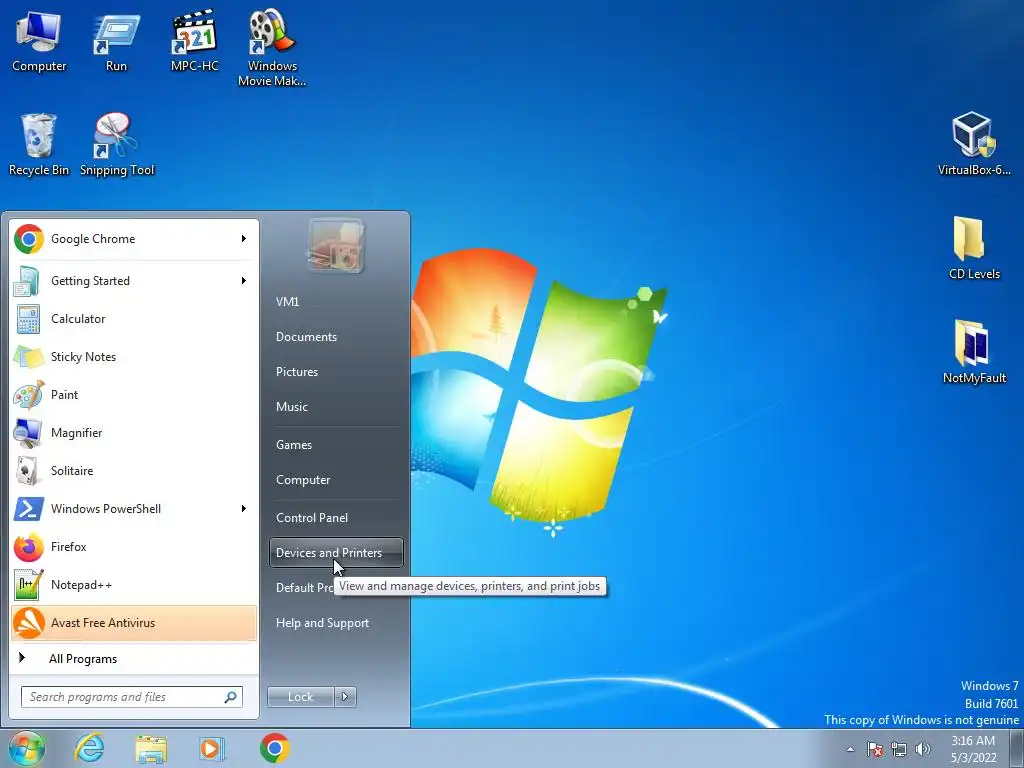1024x768 pixels.
Task: Open the shutdown options arrow next to Lock
Action: [x=345, y=697]
